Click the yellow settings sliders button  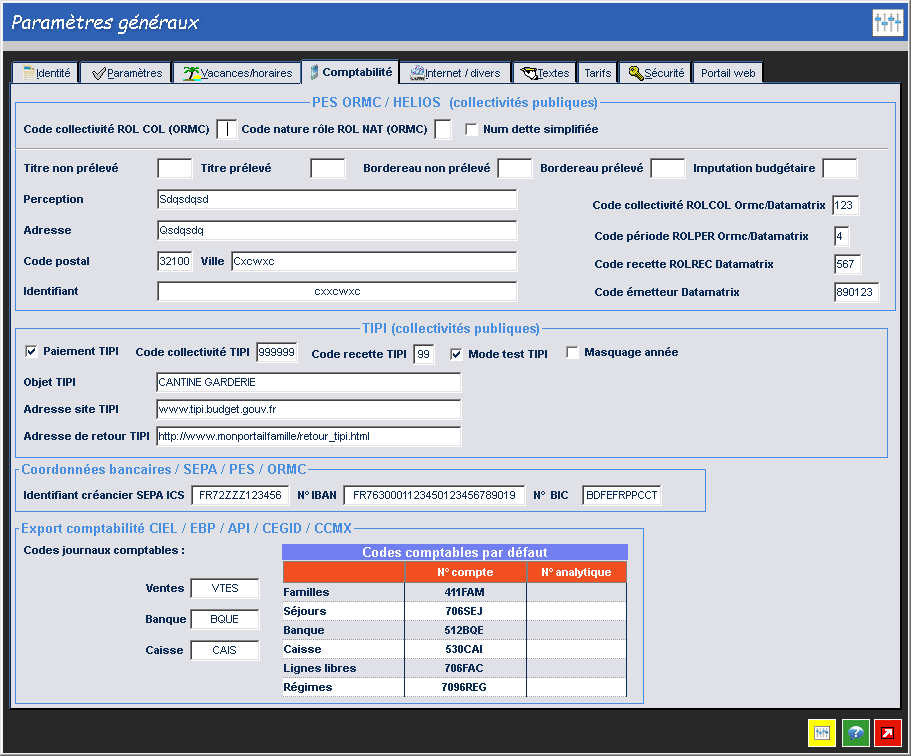pyautogui.click(x=822, y=733)
